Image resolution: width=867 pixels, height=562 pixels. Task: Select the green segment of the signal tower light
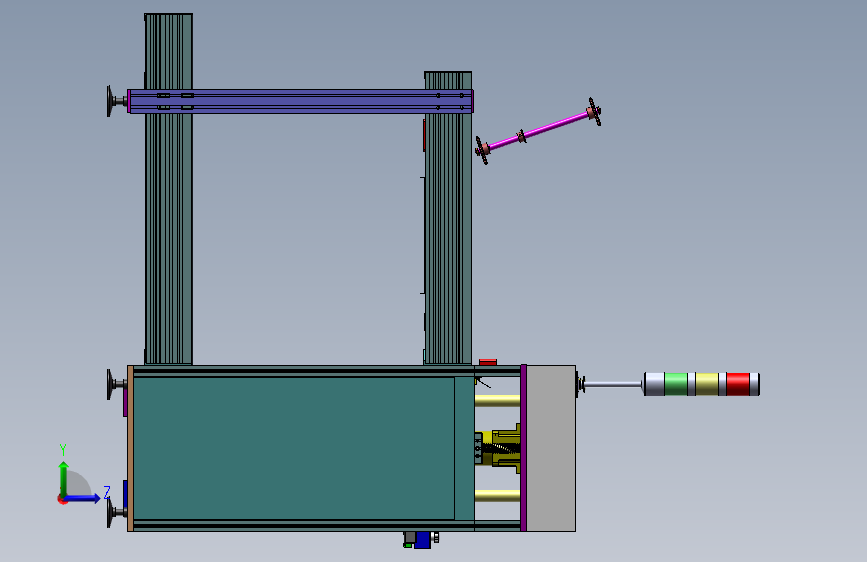(676, 384)
